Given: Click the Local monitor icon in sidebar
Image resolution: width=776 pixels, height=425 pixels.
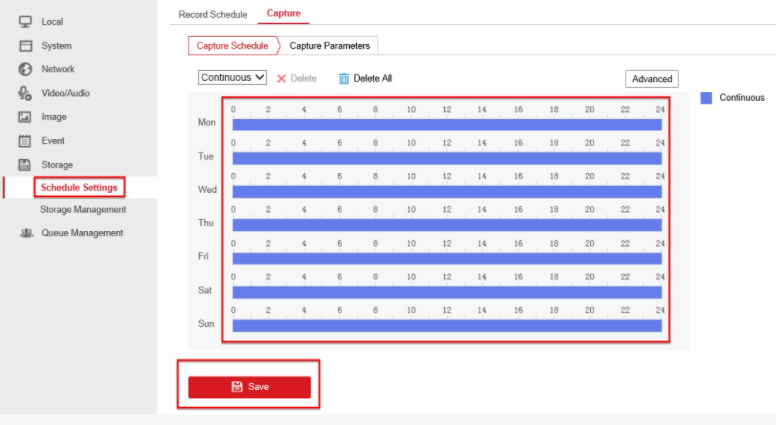Looking at the screenshot, I should [26, 22].
